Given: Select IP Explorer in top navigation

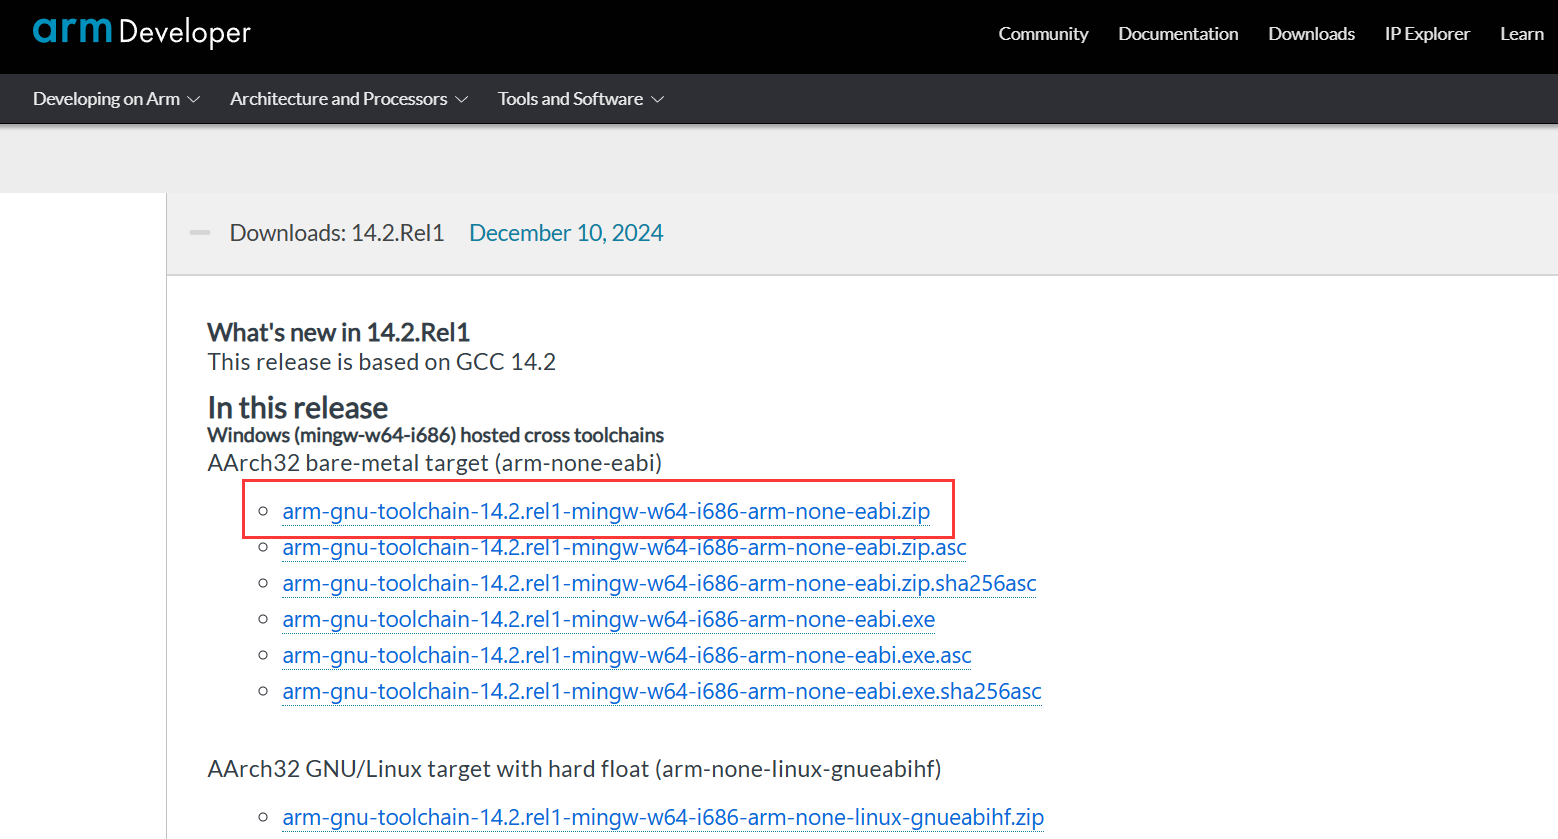Looking at the screenshot, I should pos(1427,34).
